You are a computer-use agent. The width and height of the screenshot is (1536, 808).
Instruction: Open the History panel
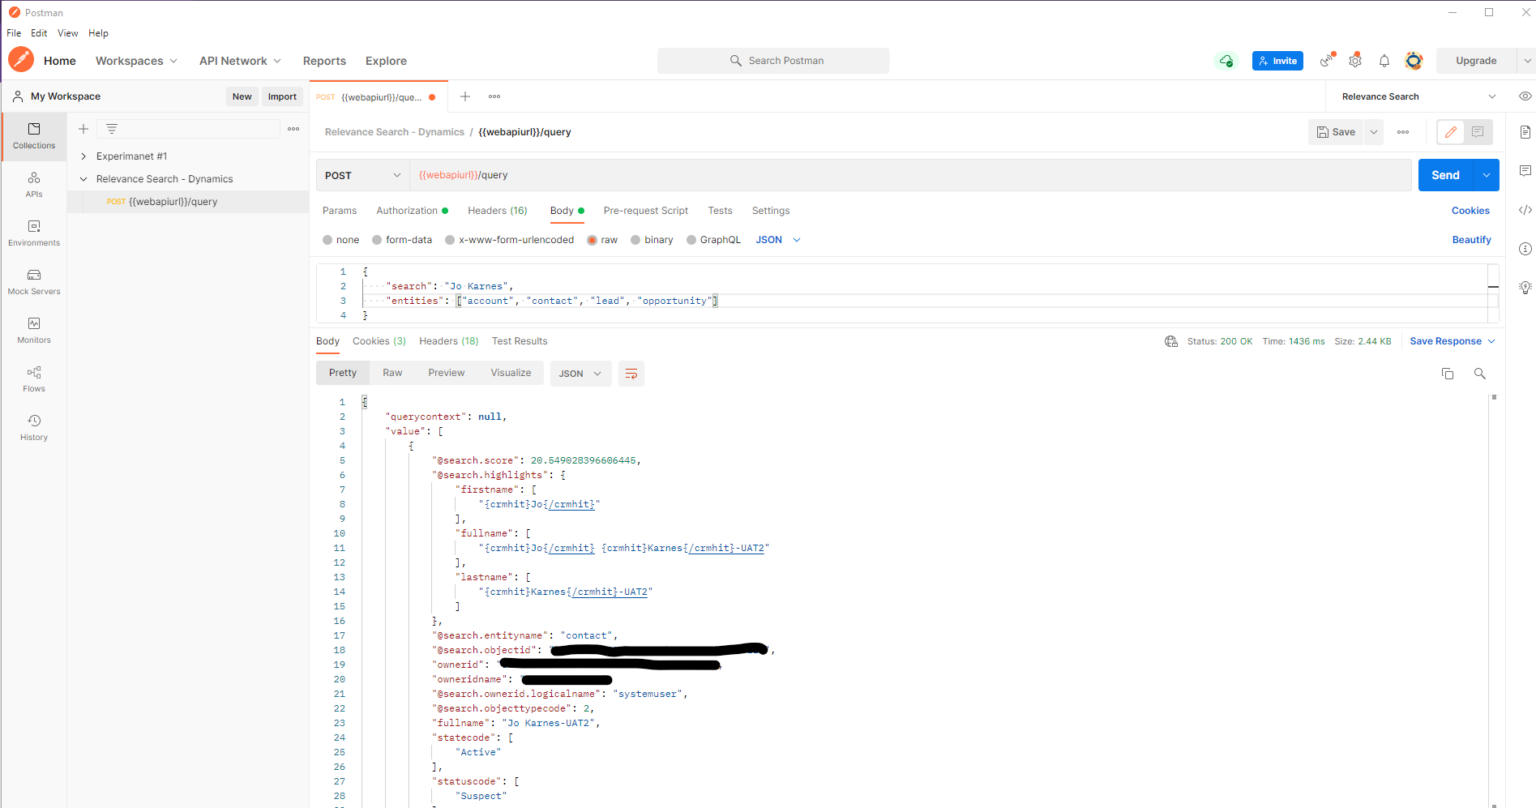click(x=33, y=426)
